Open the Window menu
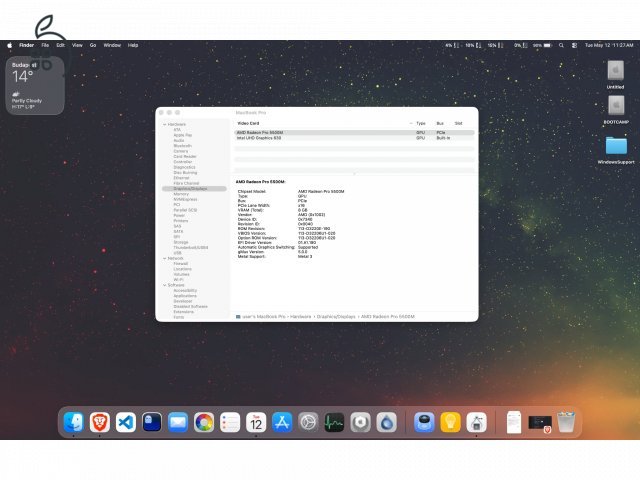This screenshot has width=640, height=480. (112, 45)
